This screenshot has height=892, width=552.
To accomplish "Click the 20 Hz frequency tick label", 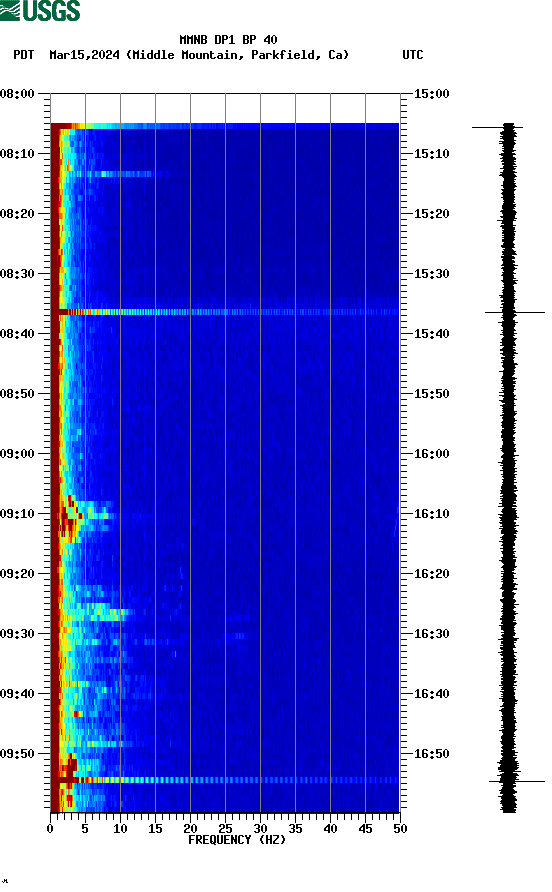I will point(190,829).
